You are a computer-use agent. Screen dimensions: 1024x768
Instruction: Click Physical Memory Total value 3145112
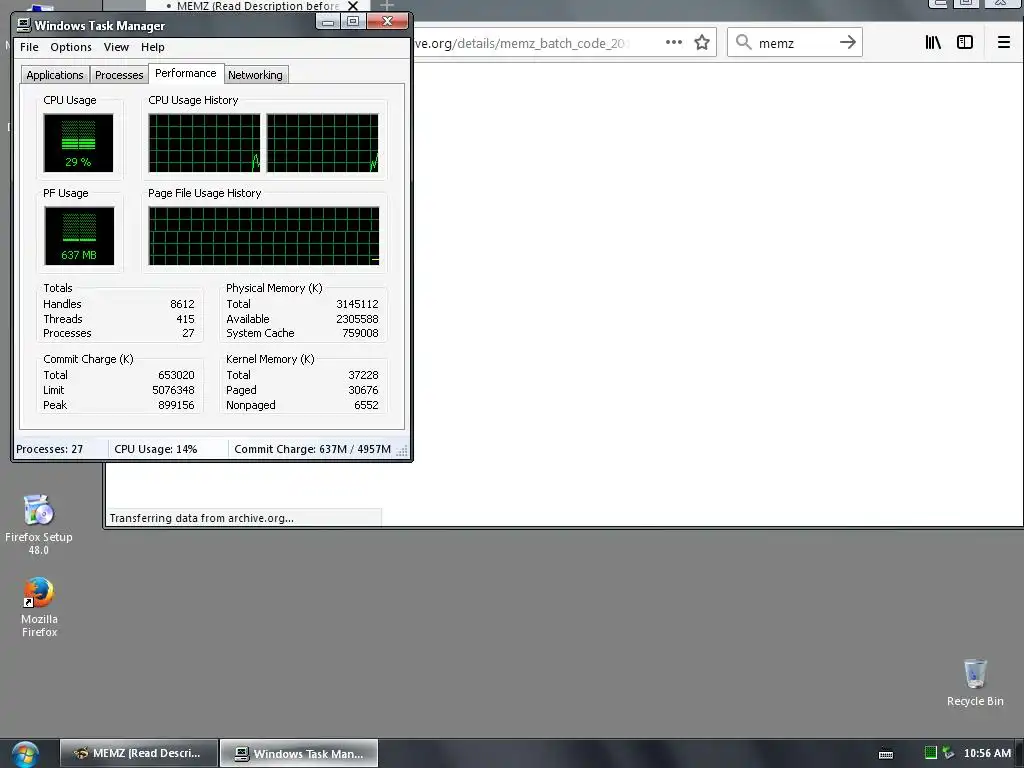357,304
